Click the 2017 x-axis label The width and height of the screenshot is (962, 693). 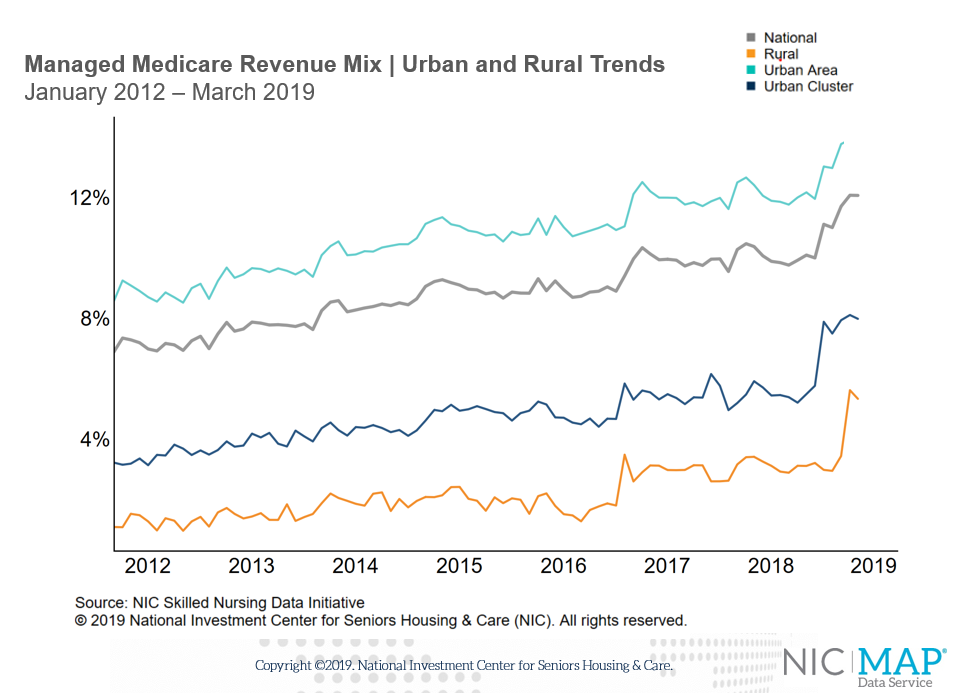pyautogui.click(x=667, y=566)
